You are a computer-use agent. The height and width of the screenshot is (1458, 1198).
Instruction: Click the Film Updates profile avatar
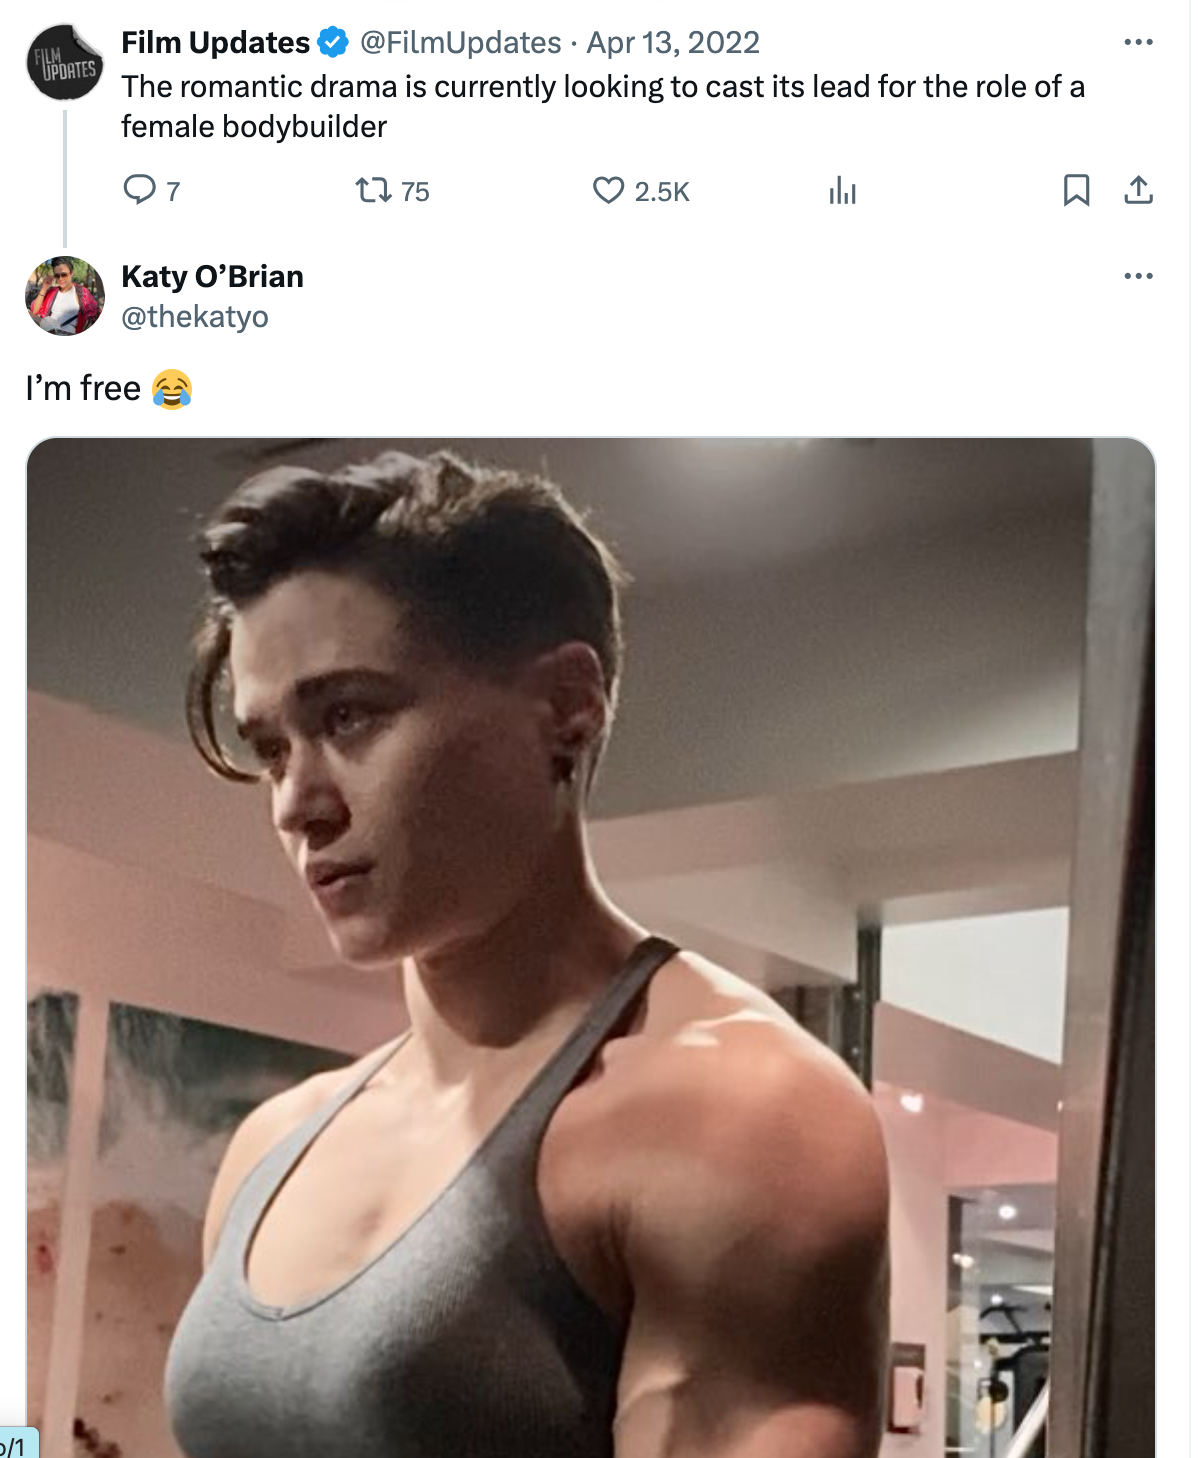pos(65,62)
